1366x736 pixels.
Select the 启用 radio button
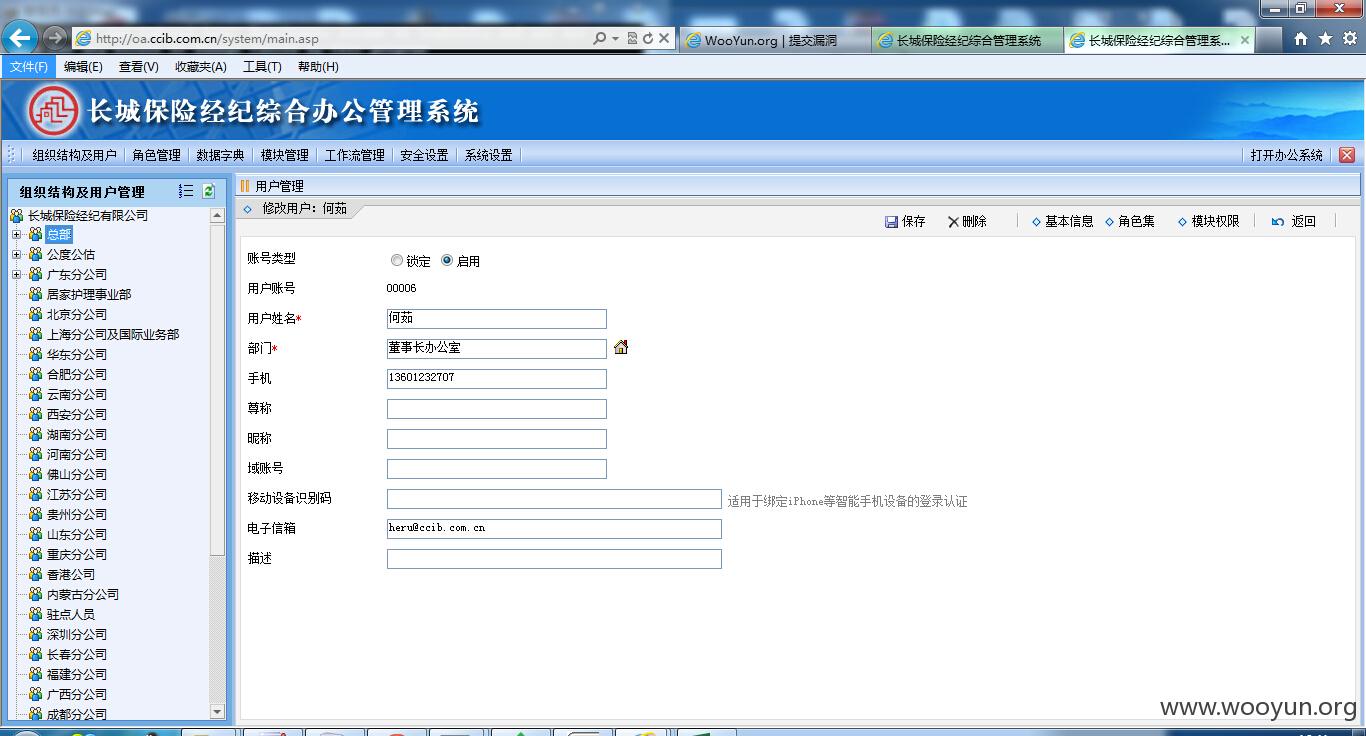pyautogui.click(x=447, y=260)
